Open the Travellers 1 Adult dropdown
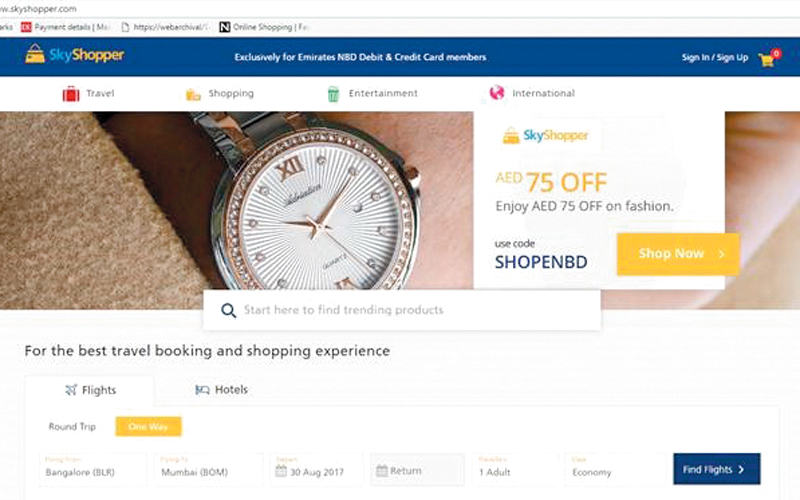 click(x=516, y=470)
